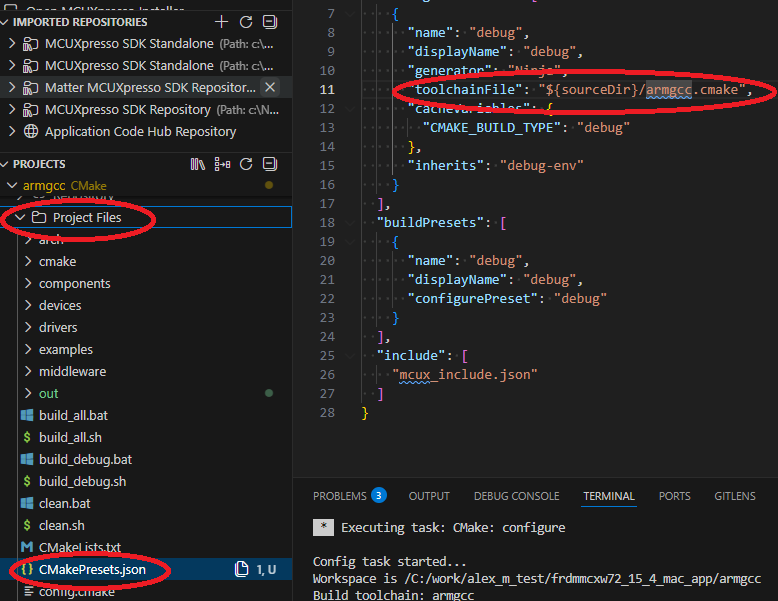This screenshot has height=601, width=778.
Task: Expand the components folder
Action: (28, 283)
